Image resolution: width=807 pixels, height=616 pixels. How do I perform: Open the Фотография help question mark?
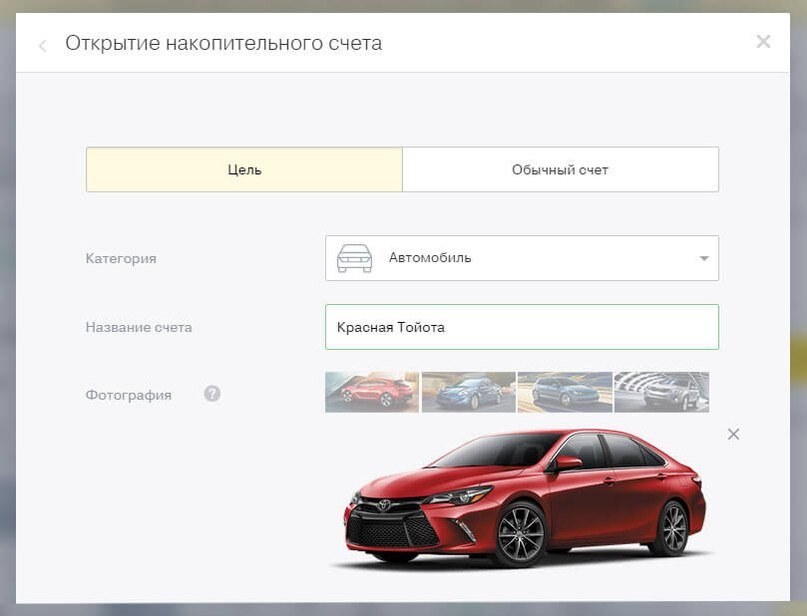212,394
